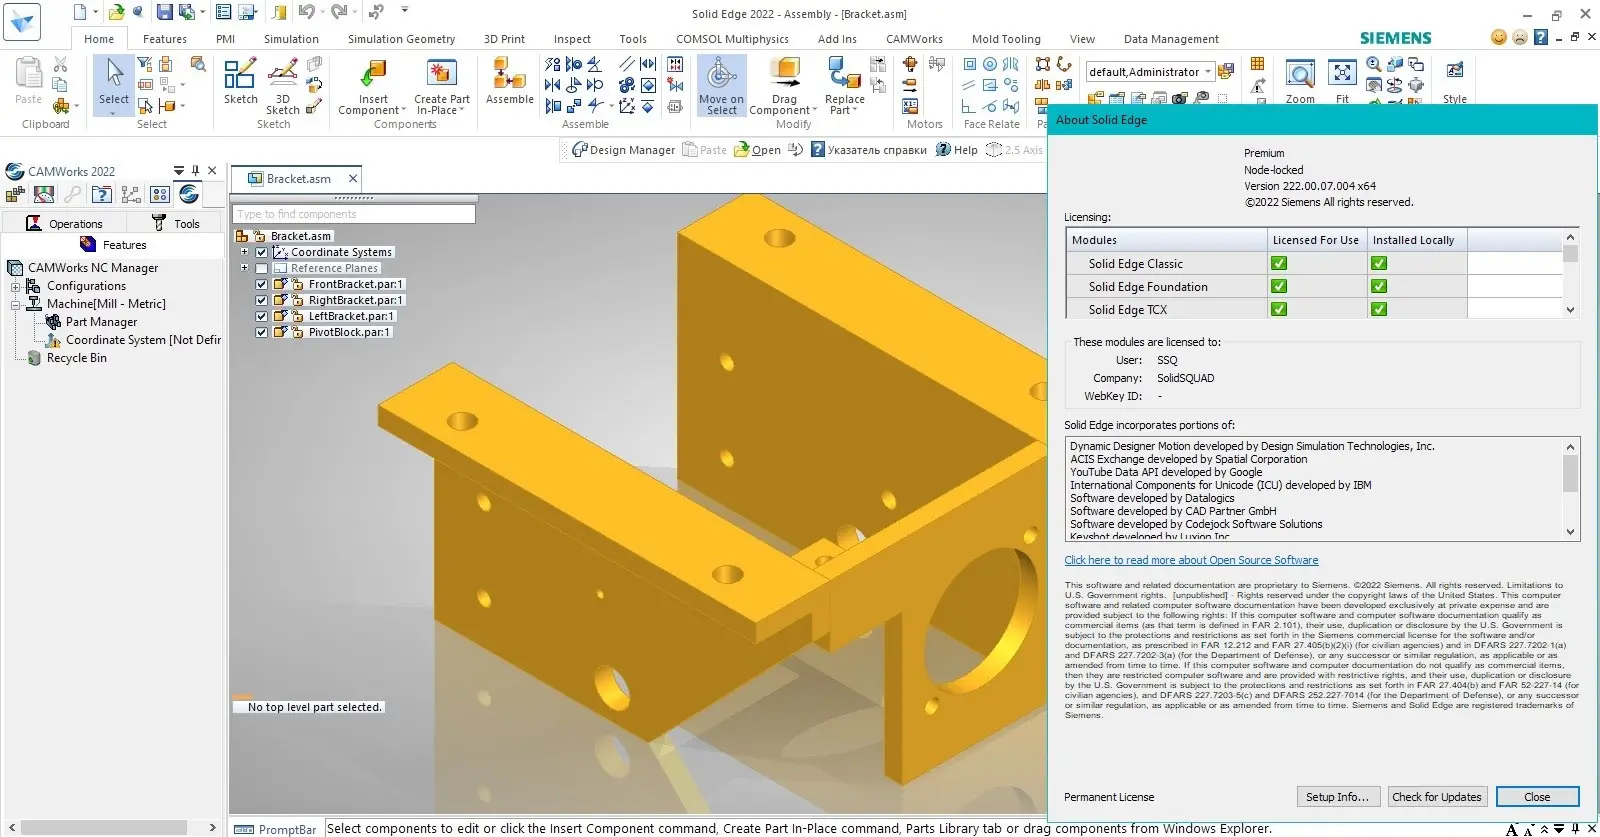Open the Home ribbon tab
This screenshot has height=837, width=1600.
(99, 39)
